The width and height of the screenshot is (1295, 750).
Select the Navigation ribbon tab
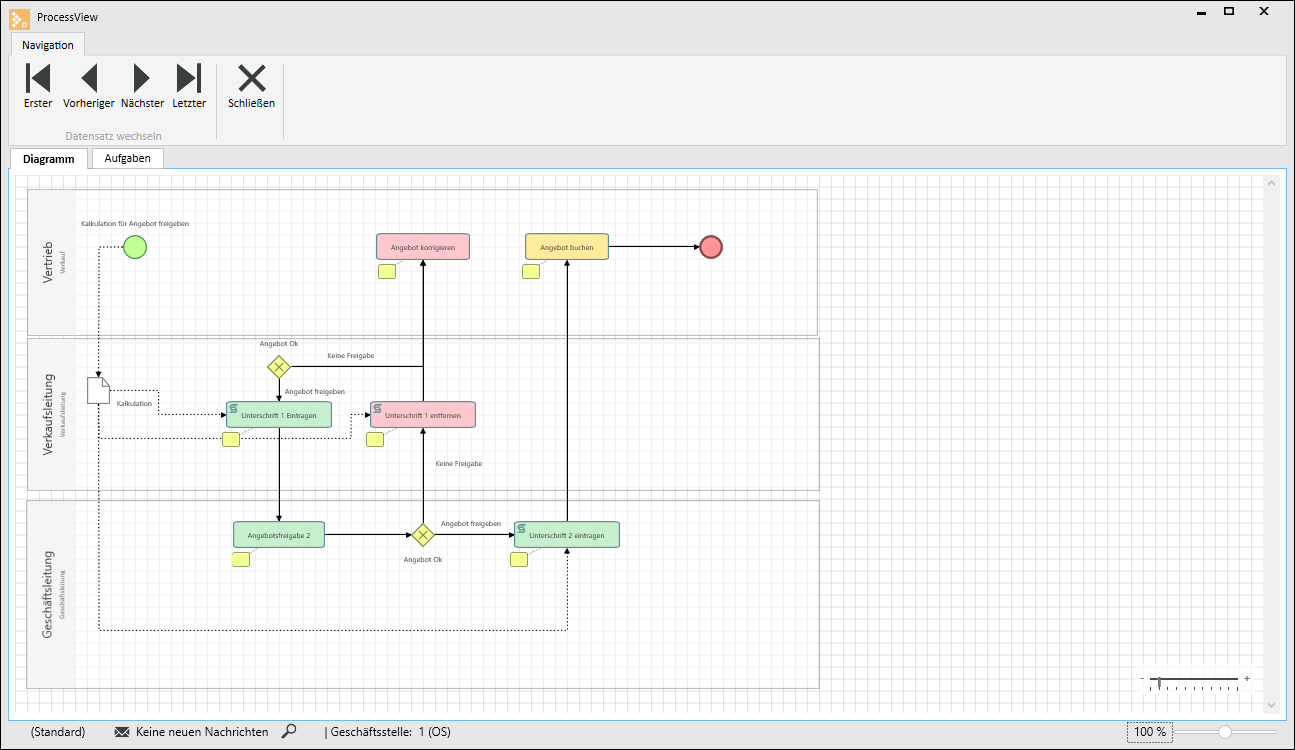48,45
